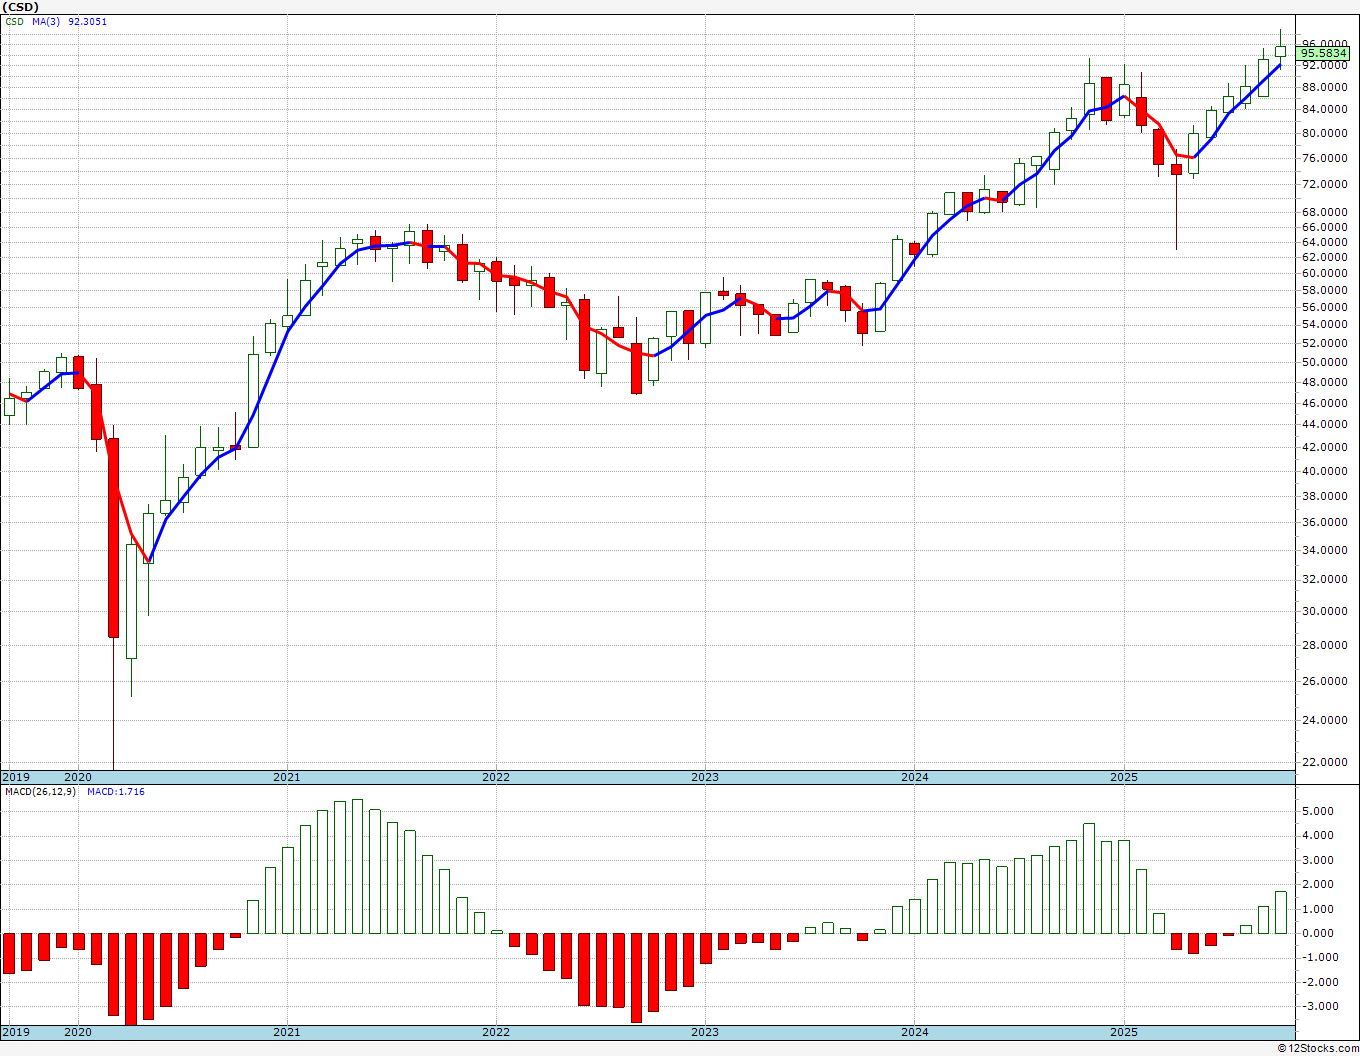
Task: Click the 44.0000 price axis label
Action: [x=1326, y=424]
